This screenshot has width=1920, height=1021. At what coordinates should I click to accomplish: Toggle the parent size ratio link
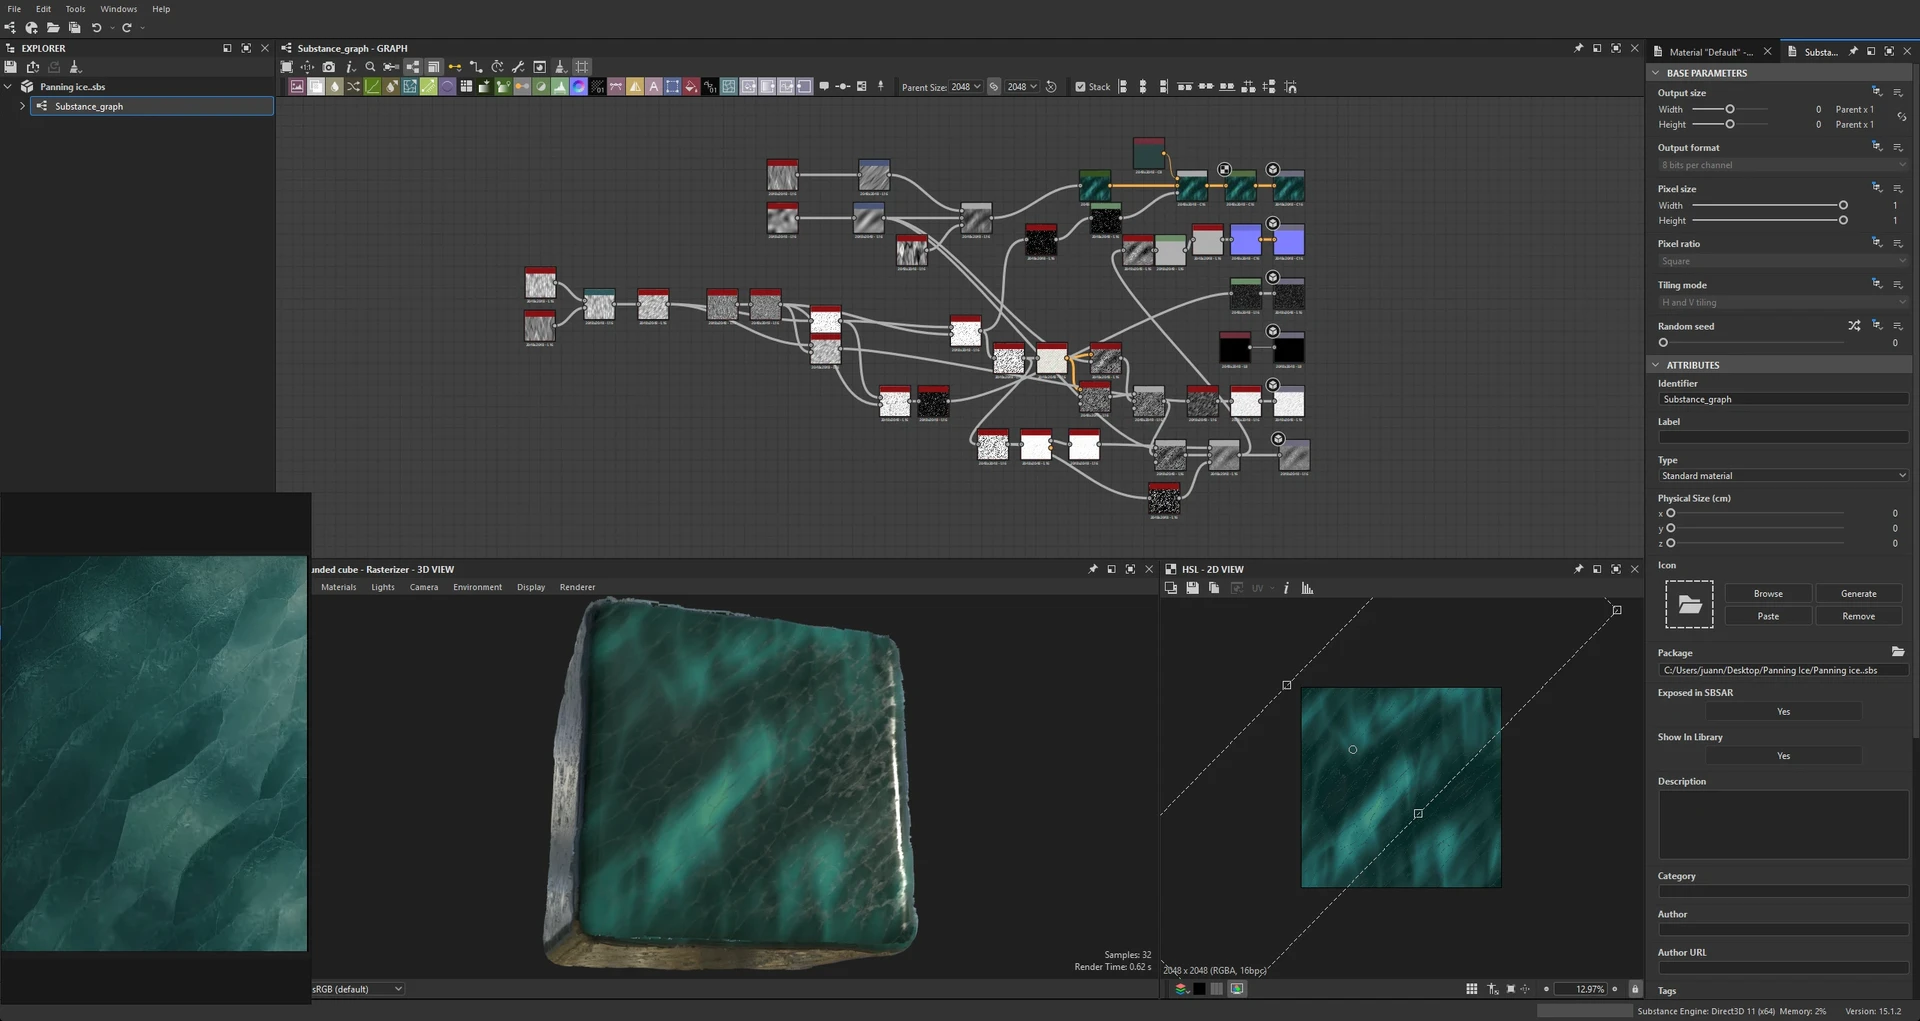[x=994, y=87]
